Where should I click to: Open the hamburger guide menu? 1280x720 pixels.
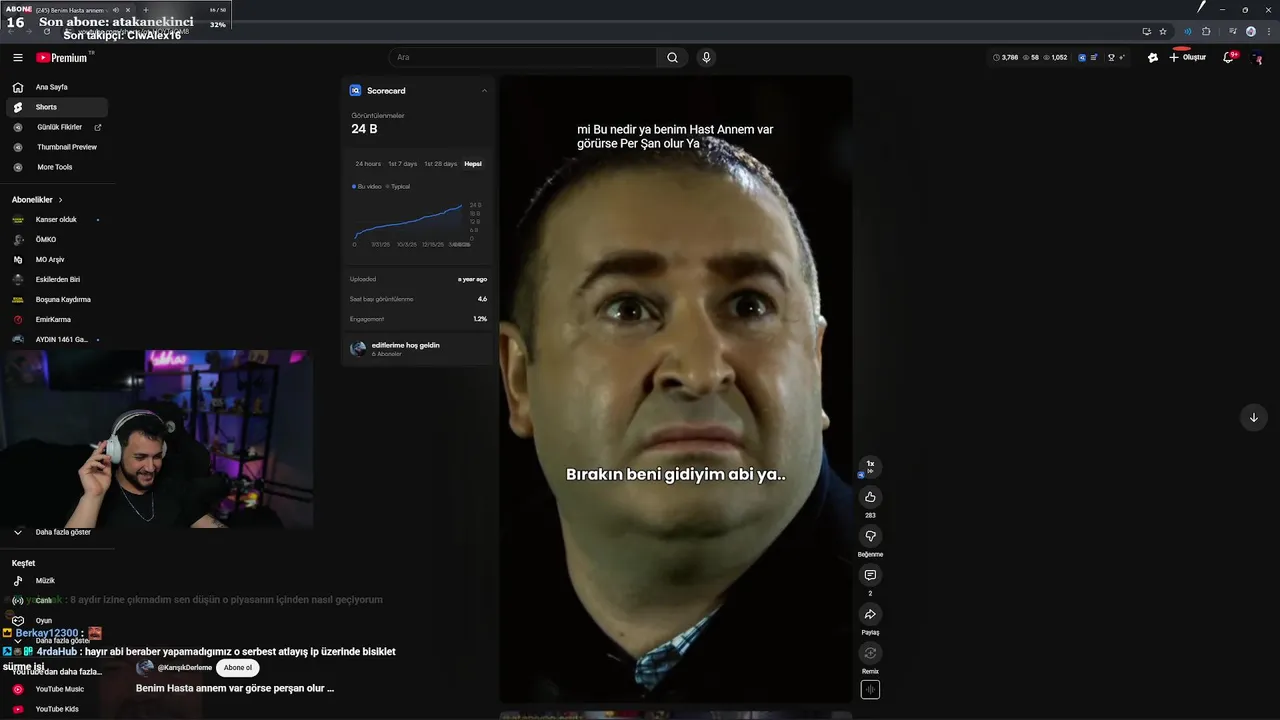point(17,58)
